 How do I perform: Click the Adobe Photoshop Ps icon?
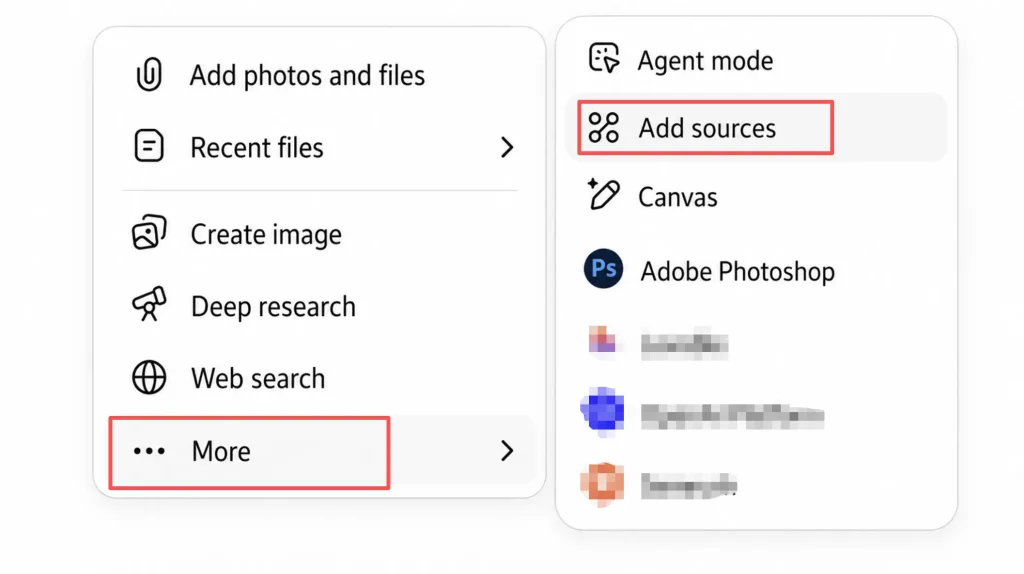603,268
